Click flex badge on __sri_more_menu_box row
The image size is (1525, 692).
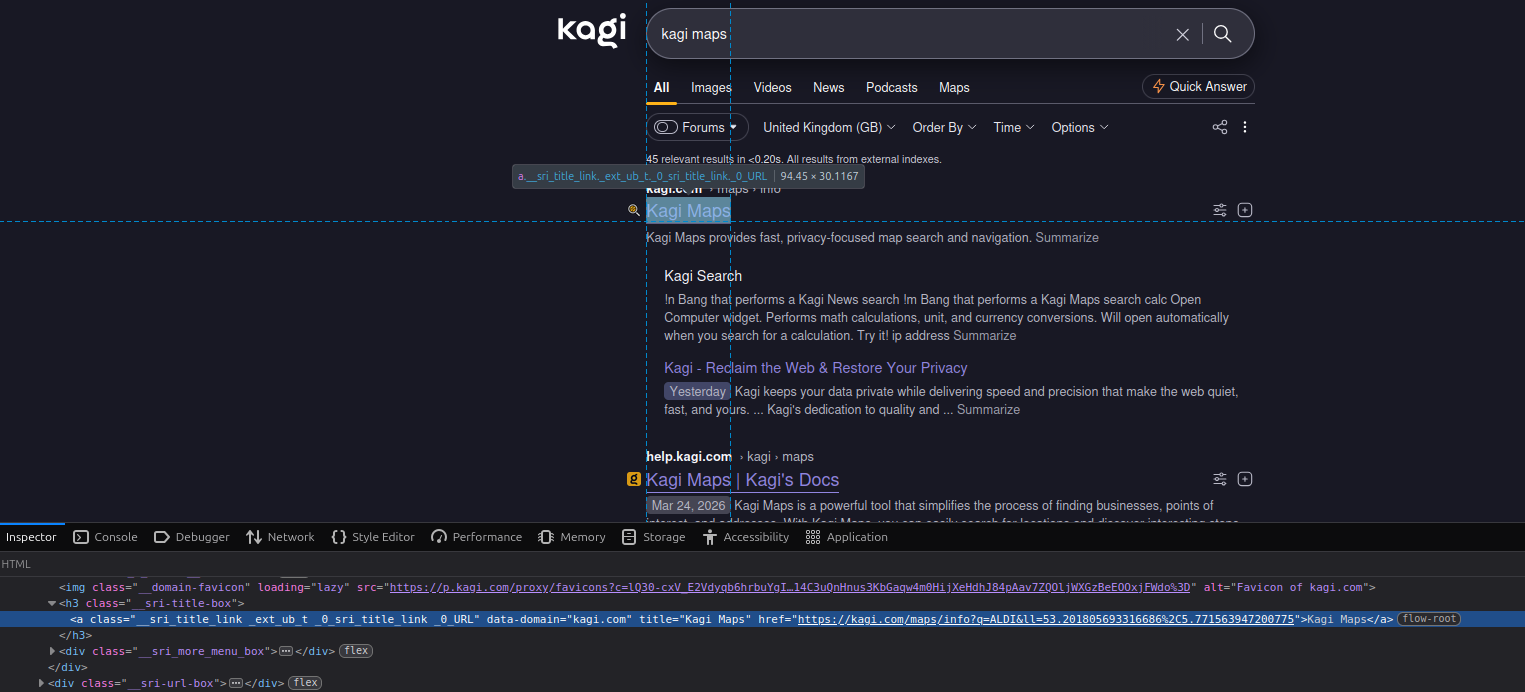tap(355, 651)
